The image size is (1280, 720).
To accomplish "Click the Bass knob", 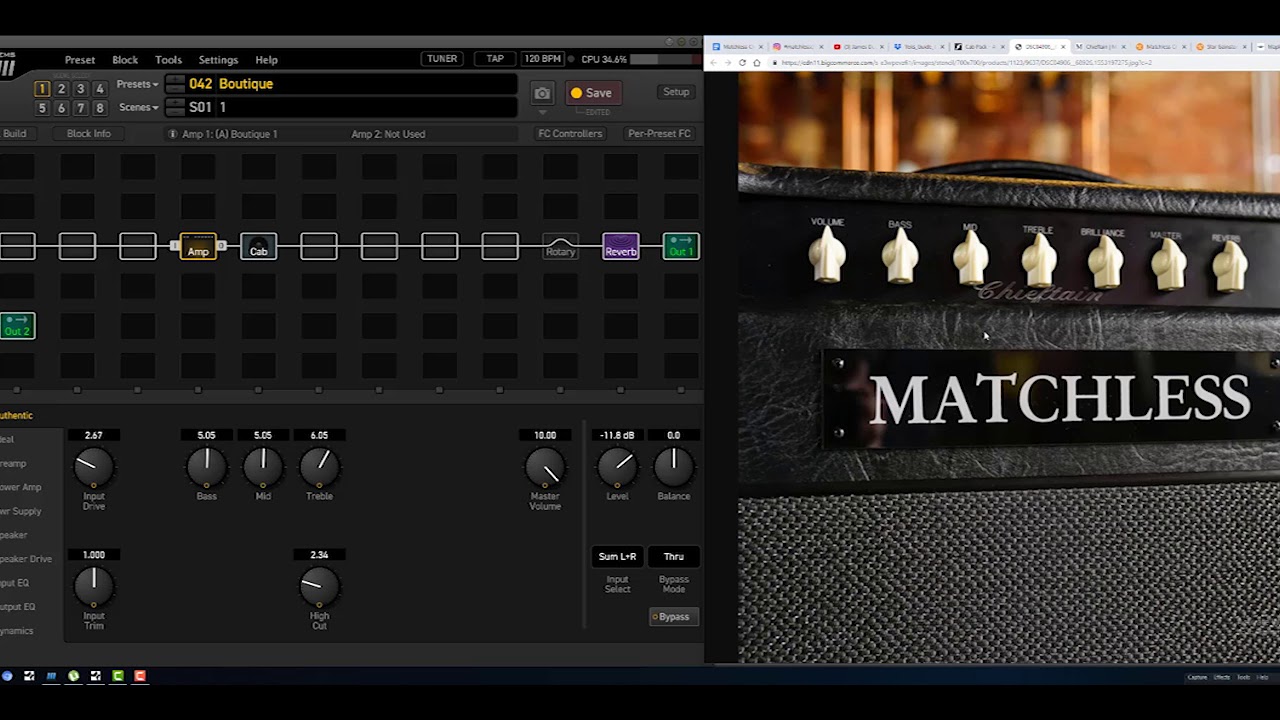I will (x=207, y=466).
